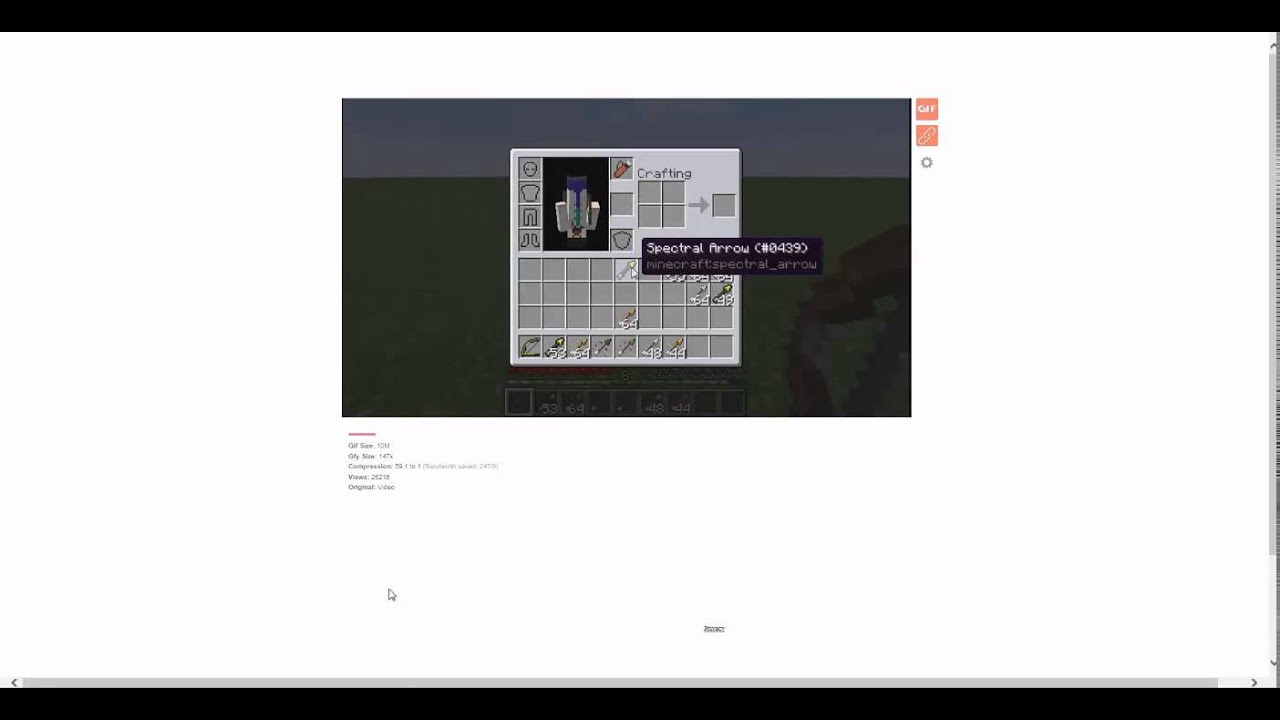The image size is (1280, 720).
Task: Select the leggings armor slot
Action: click(x=530, y=217)
